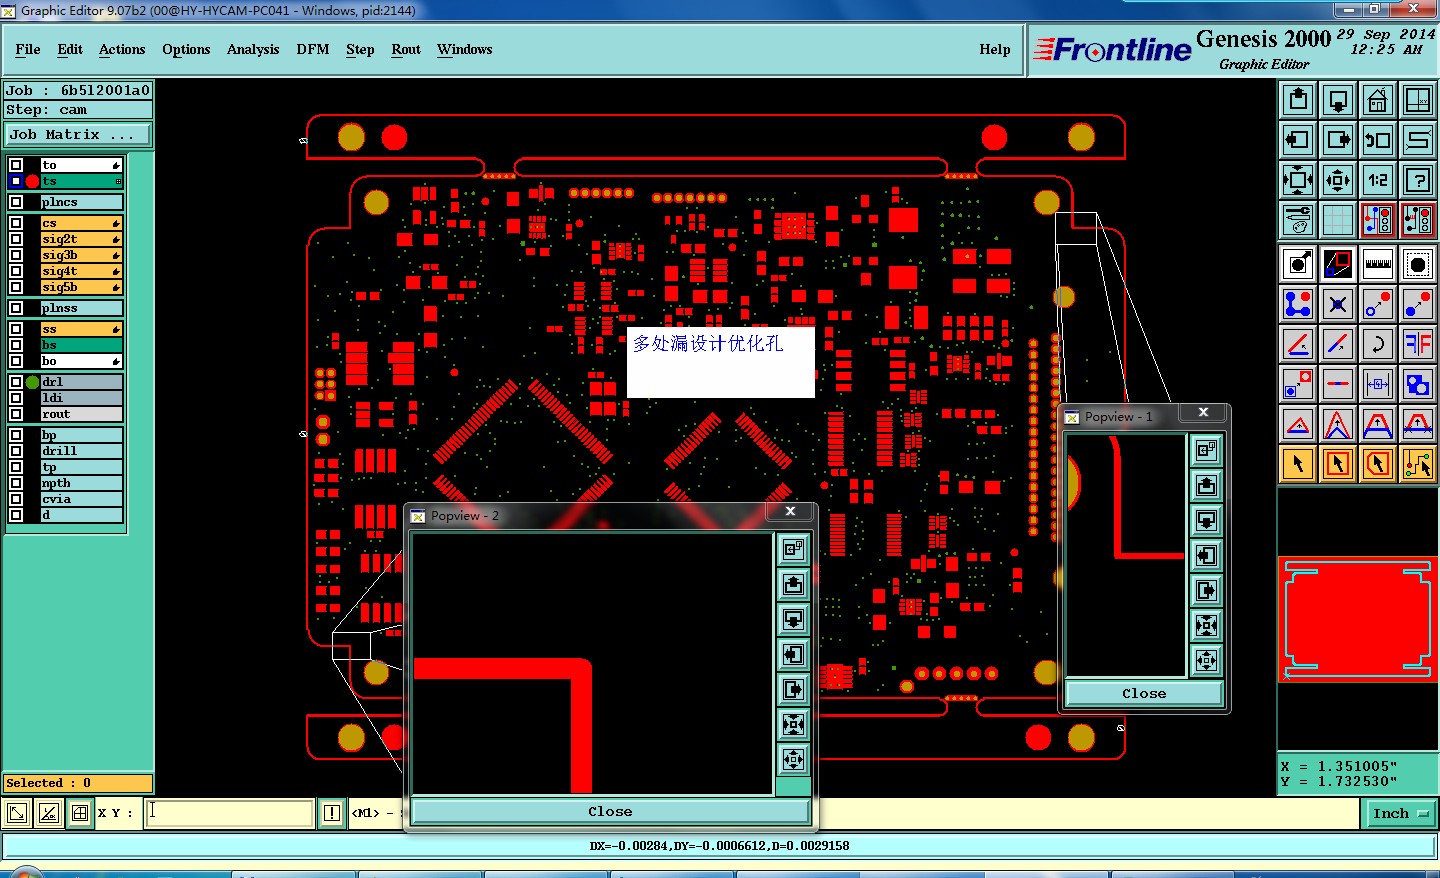Click Popview - 1 pan left icon
Viewport: 1440px width, 878px height.
click(x=1207, y=555)
